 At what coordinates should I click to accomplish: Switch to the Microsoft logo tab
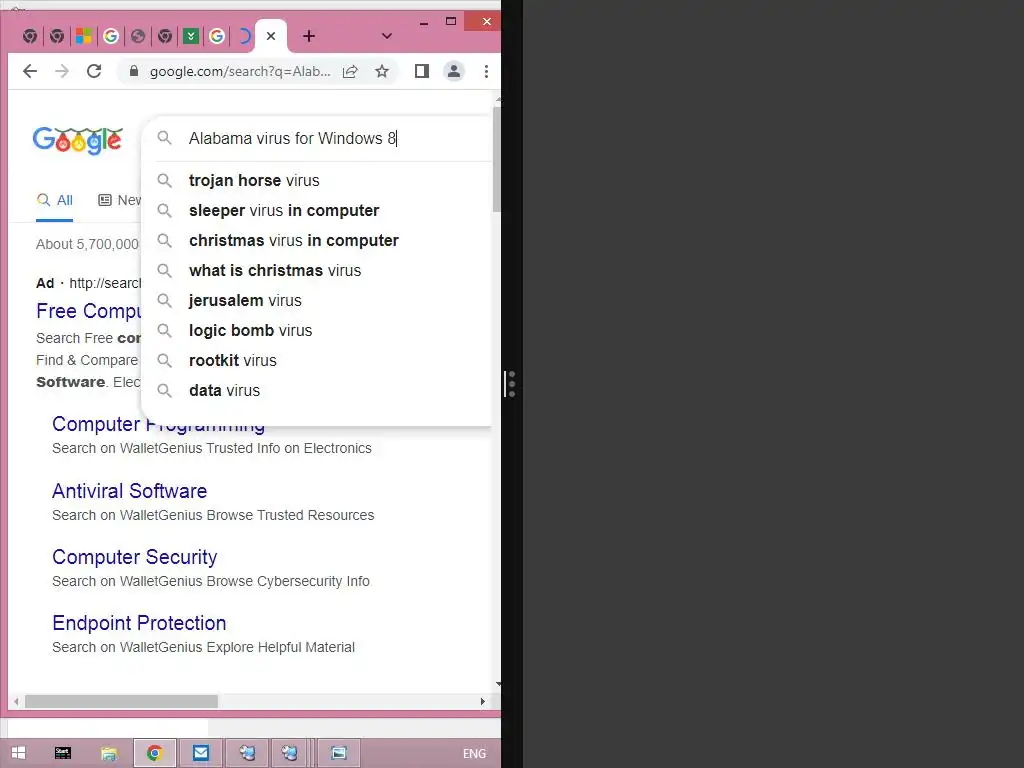(84, 36)
